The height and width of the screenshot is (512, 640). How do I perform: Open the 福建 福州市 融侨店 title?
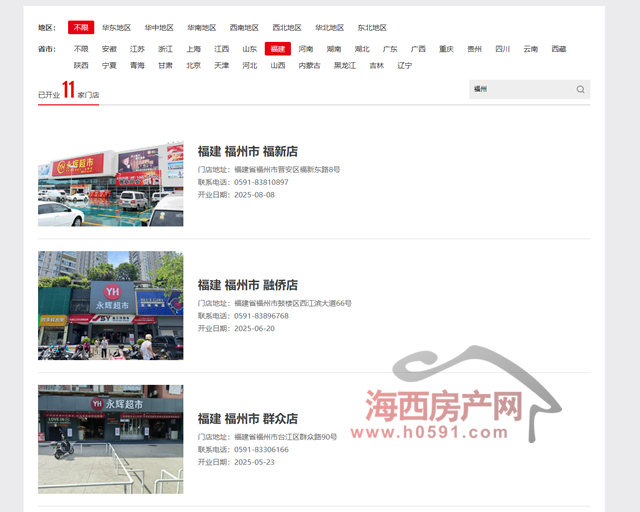(248, 285)
